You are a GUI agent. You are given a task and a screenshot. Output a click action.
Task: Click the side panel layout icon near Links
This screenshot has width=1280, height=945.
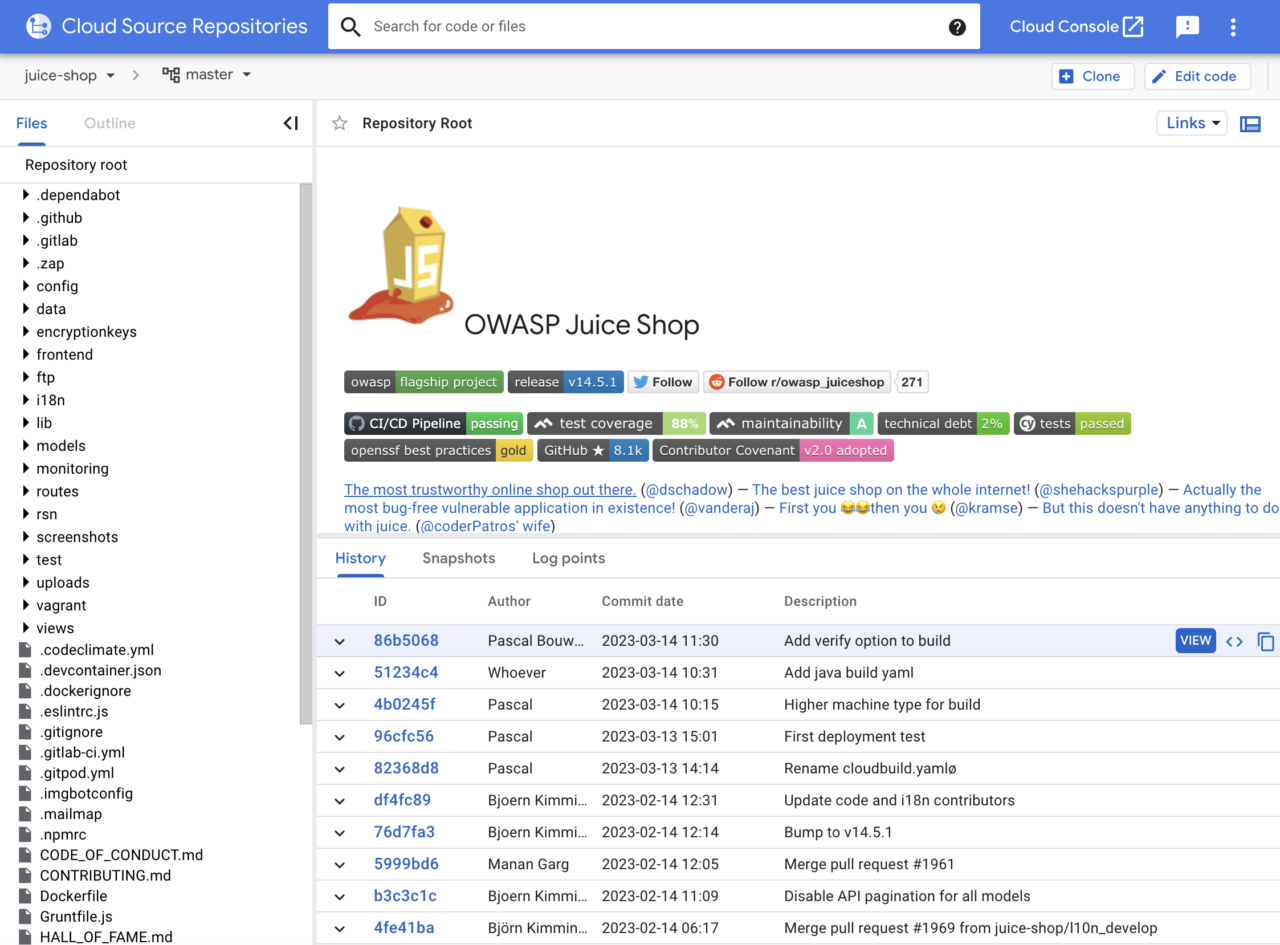(x=1250, y=122)
